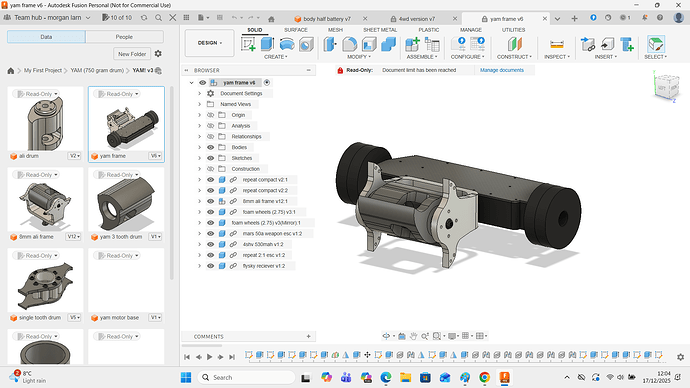Hide the Bodies folder
The height and width of the screenshot is (388, 690).
click(210, 147)
